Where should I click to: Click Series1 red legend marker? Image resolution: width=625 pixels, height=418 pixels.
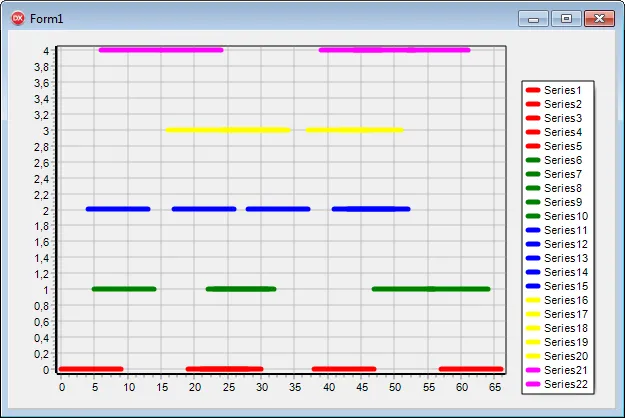click(533, 90)
